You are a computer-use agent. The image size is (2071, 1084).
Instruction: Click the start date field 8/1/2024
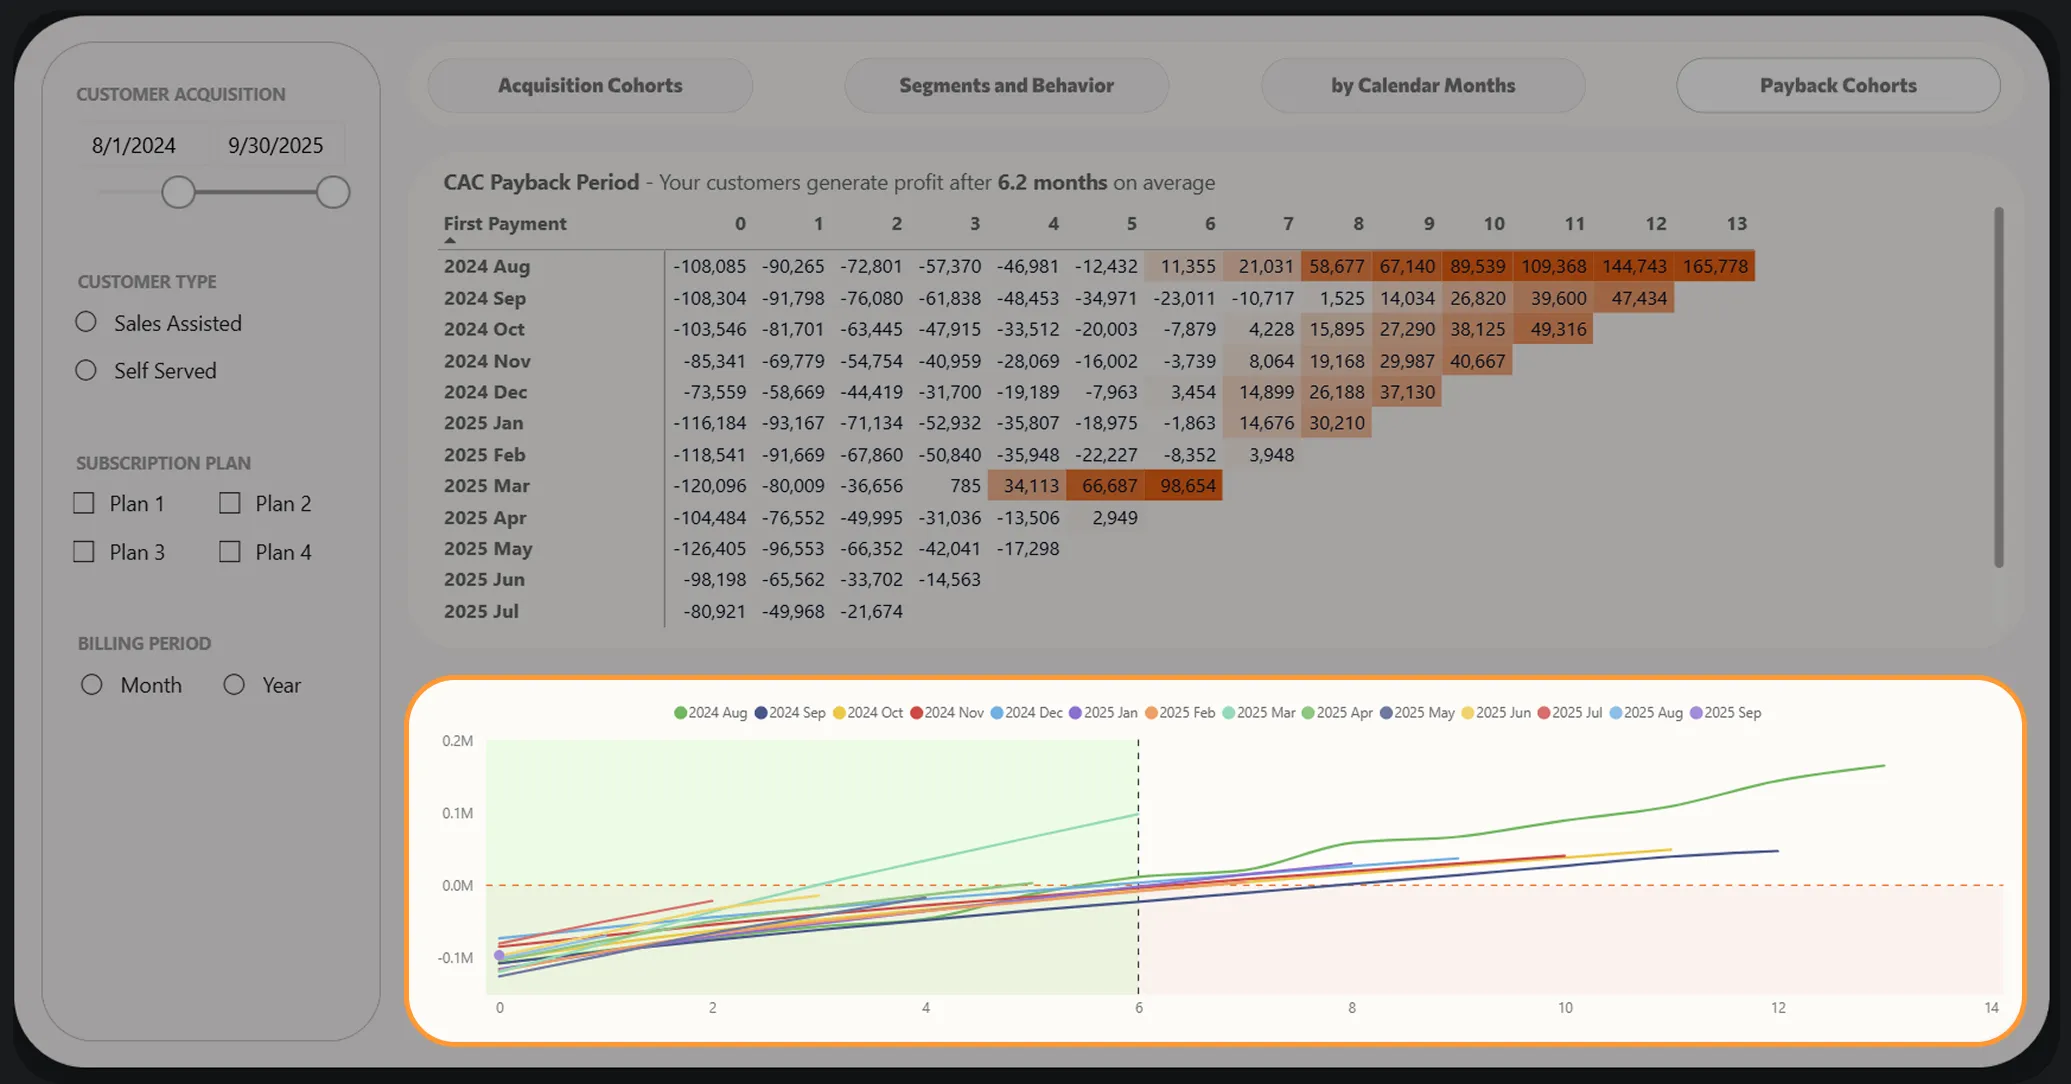pos(134,145)
